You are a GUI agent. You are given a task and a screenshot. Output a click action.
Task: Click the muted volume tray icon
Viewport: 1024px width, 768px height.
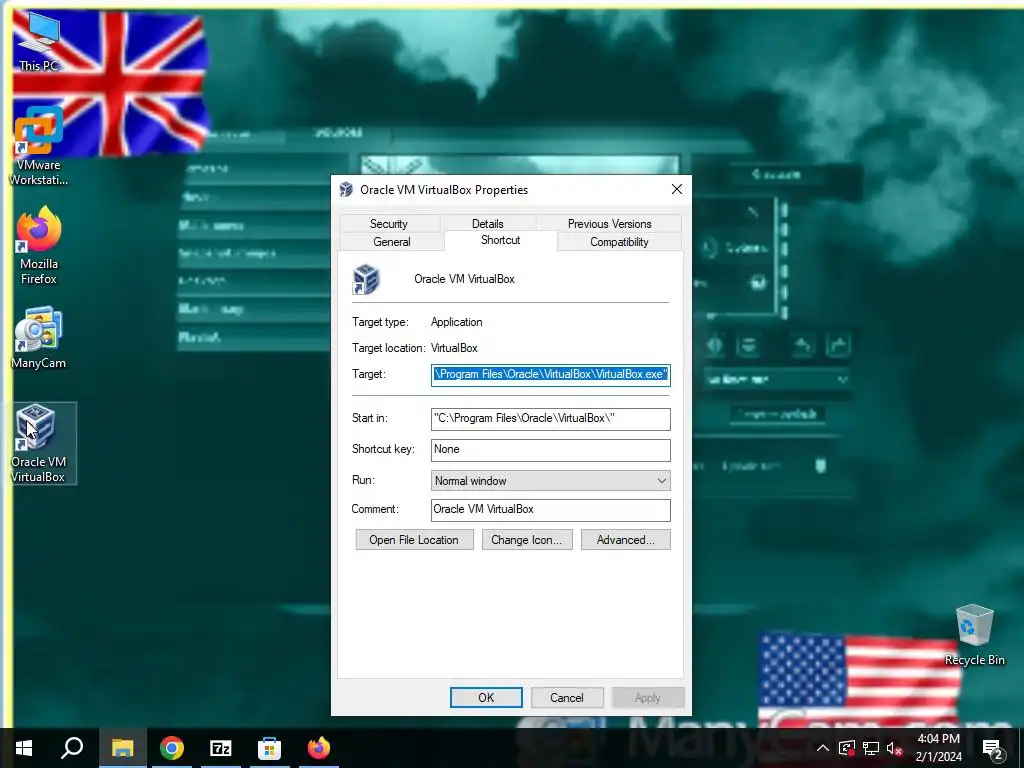tap(895, 748)
